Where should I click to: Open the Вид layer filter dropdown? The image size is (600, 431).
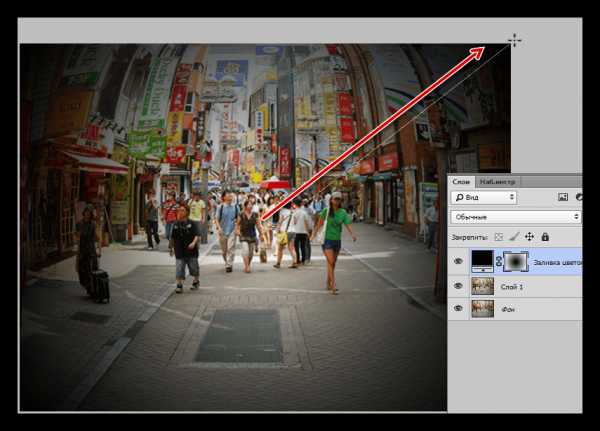(484, 198)
